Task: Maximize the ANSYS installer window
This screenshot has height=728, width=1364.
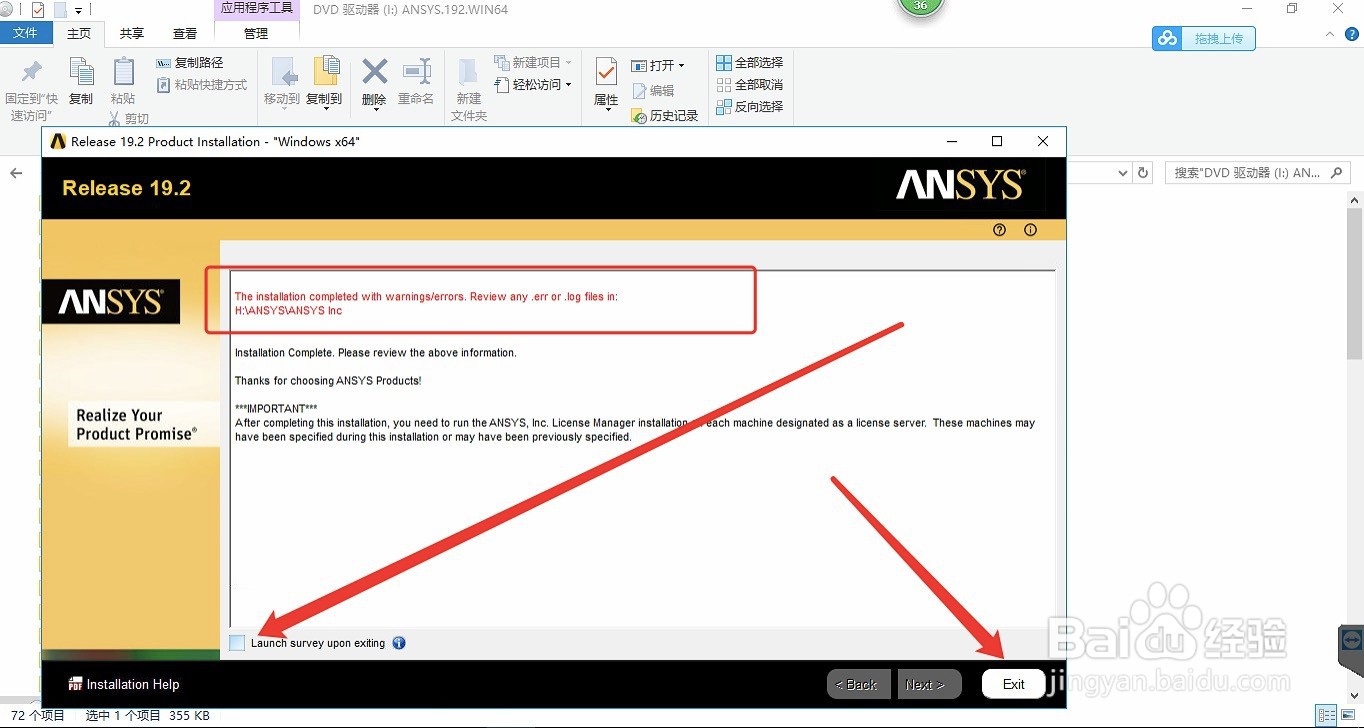Action: pos(997,141)
